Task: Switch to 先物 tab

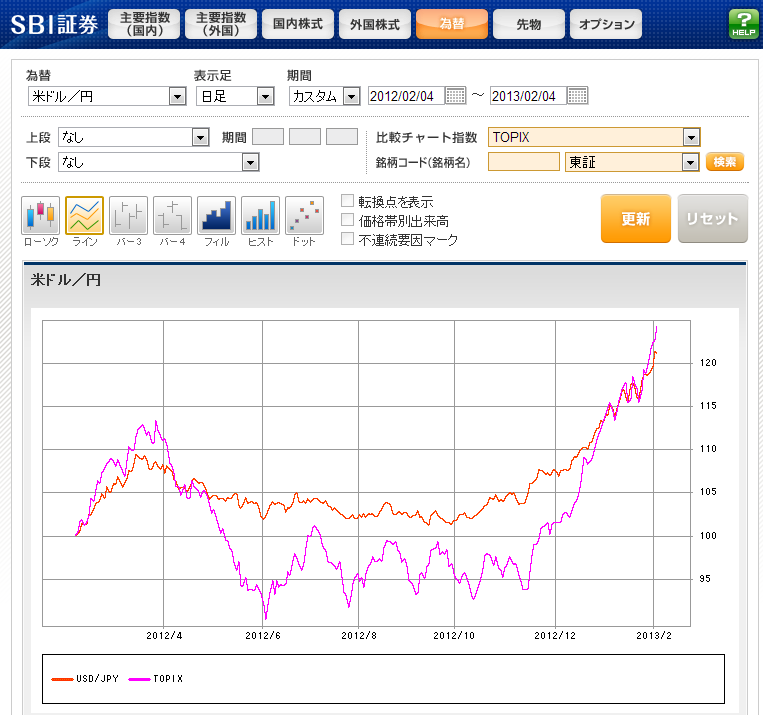Action: click(529, 24)
